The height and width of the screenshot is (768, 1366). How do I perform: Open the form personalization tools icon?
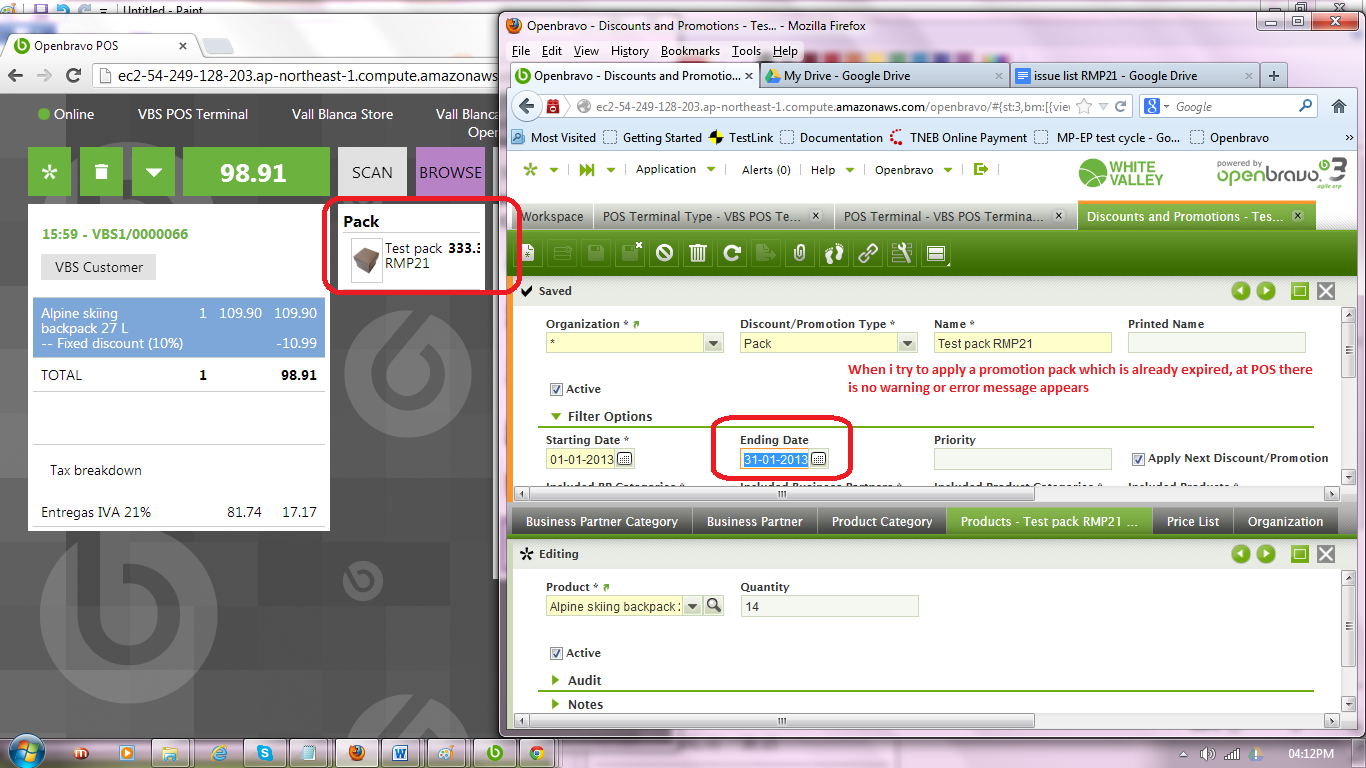[901, 254]
